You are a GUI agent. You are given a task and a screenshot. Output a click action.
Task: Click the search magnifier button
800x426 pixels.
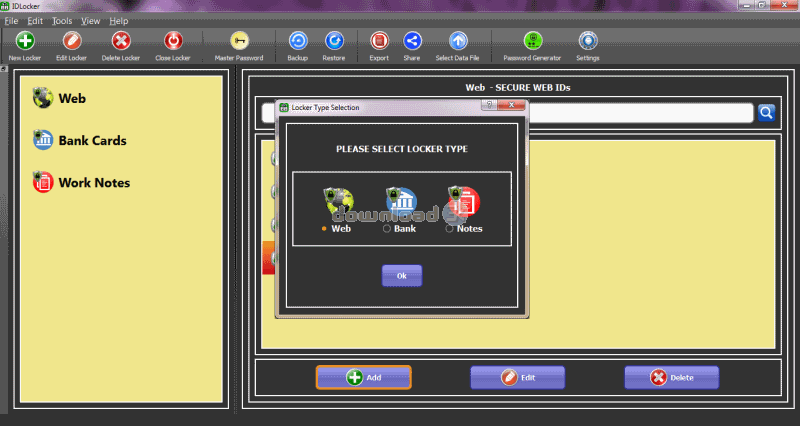click(x=766, y=113)
